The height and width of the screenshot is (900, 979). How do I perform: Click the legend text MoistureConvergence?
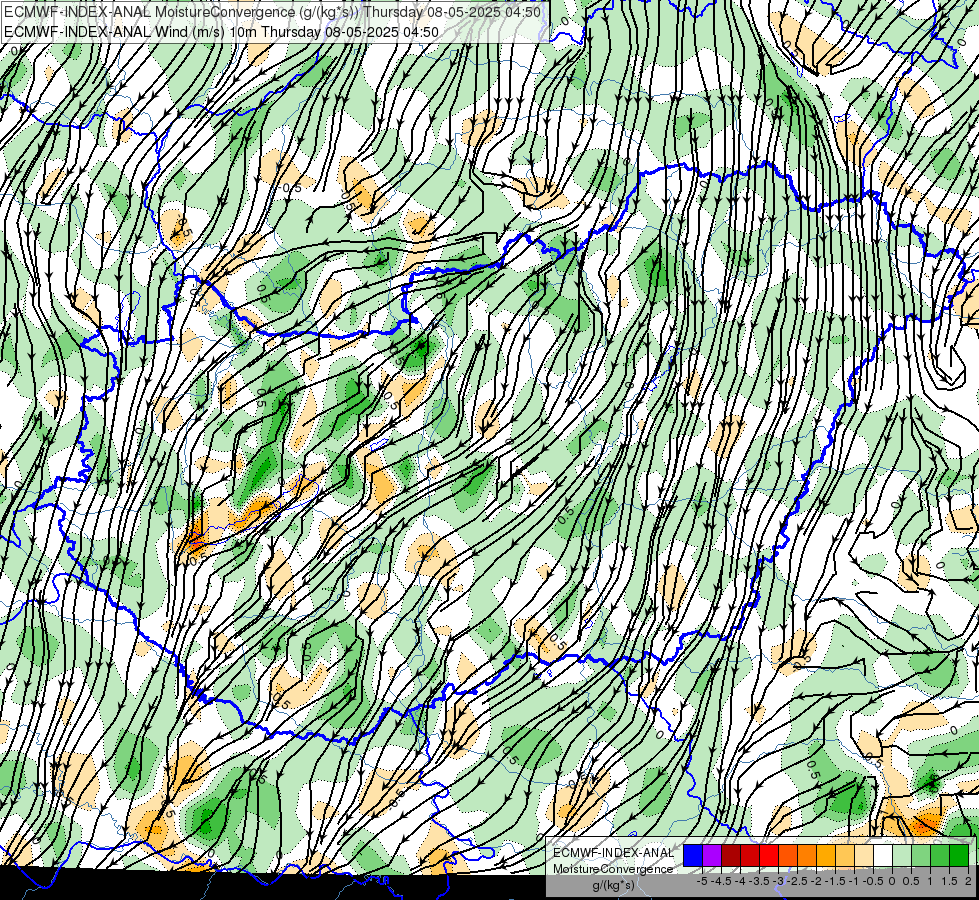coord(613,869)
